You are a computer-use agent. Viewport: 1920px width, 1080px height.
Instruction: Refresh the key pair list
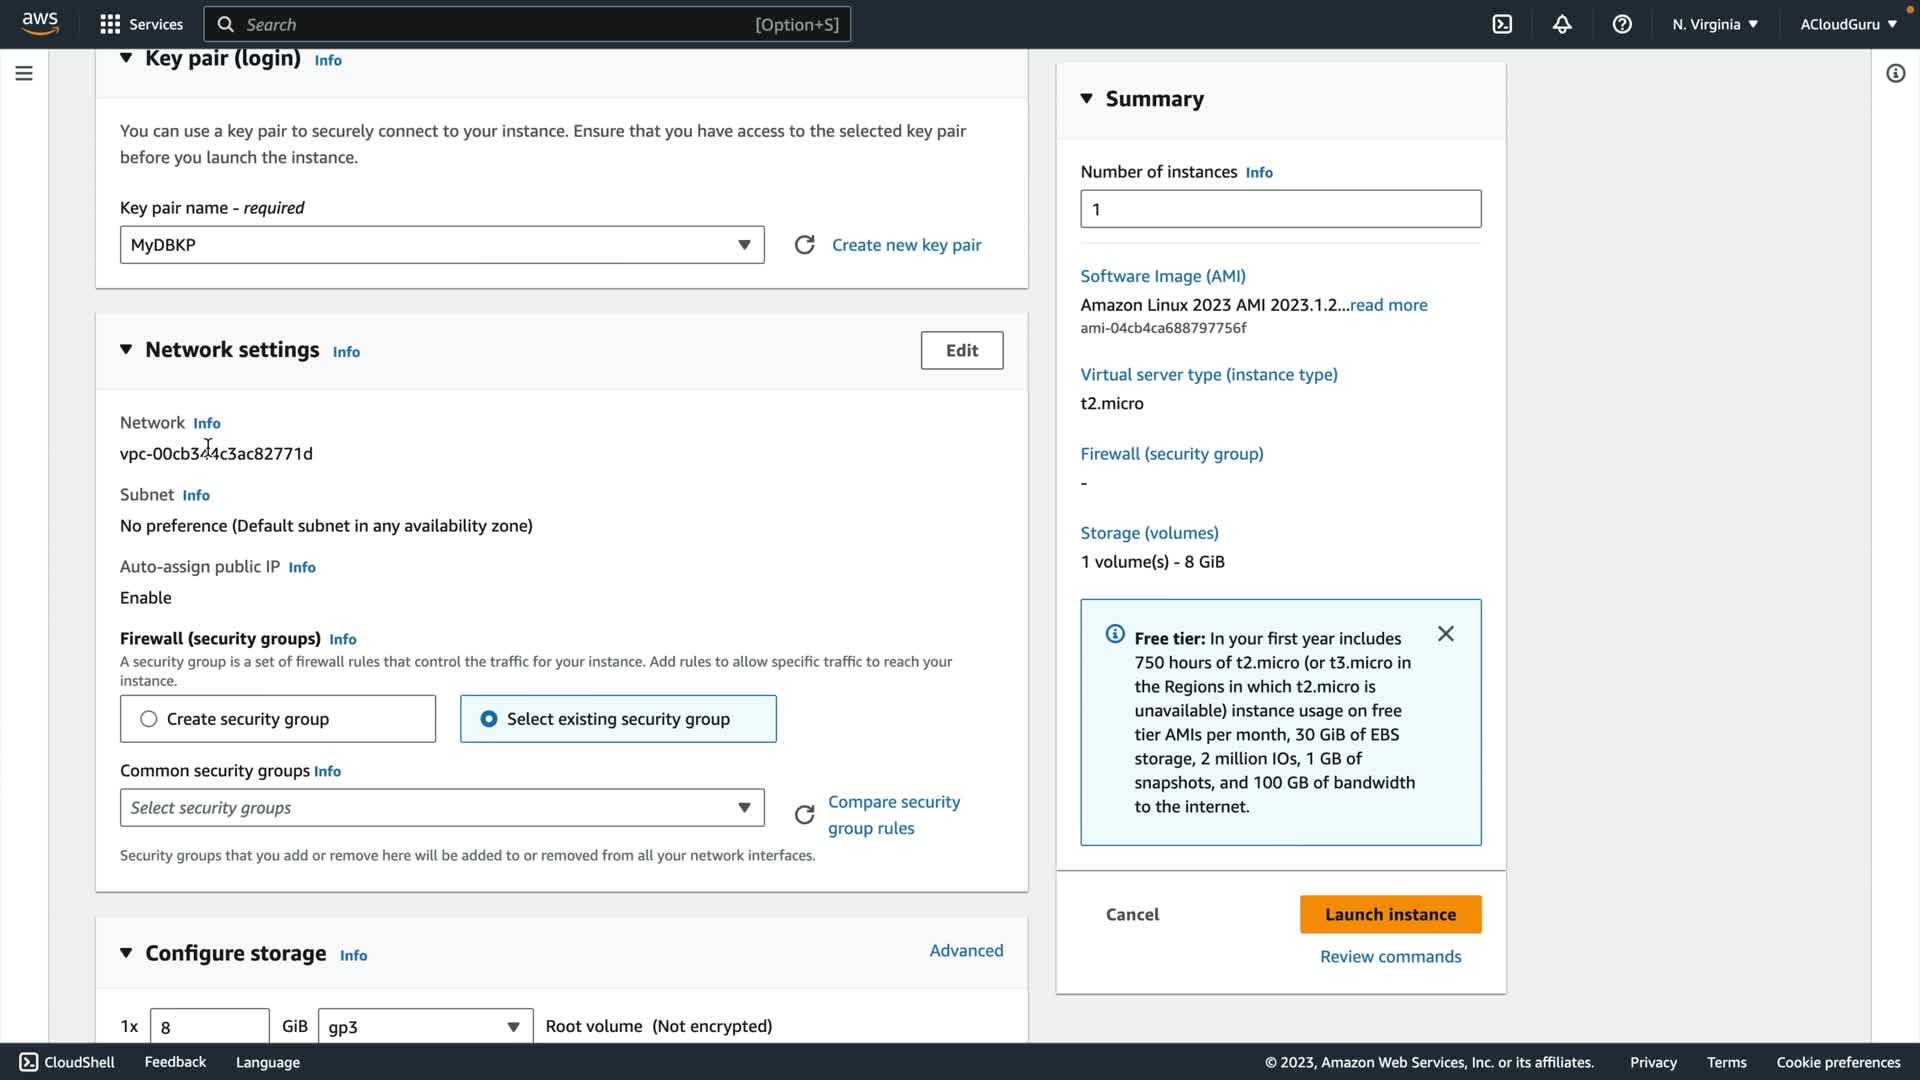click(804, 245)
